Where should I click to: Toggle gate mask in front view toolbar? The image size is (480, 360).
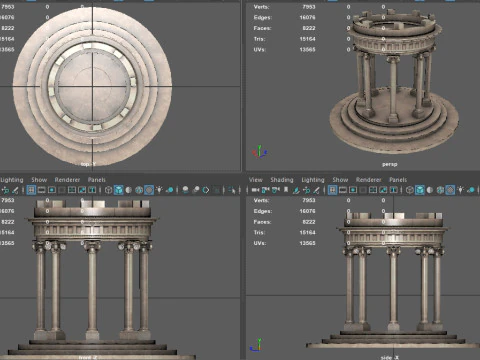click(x=62, y=190)
